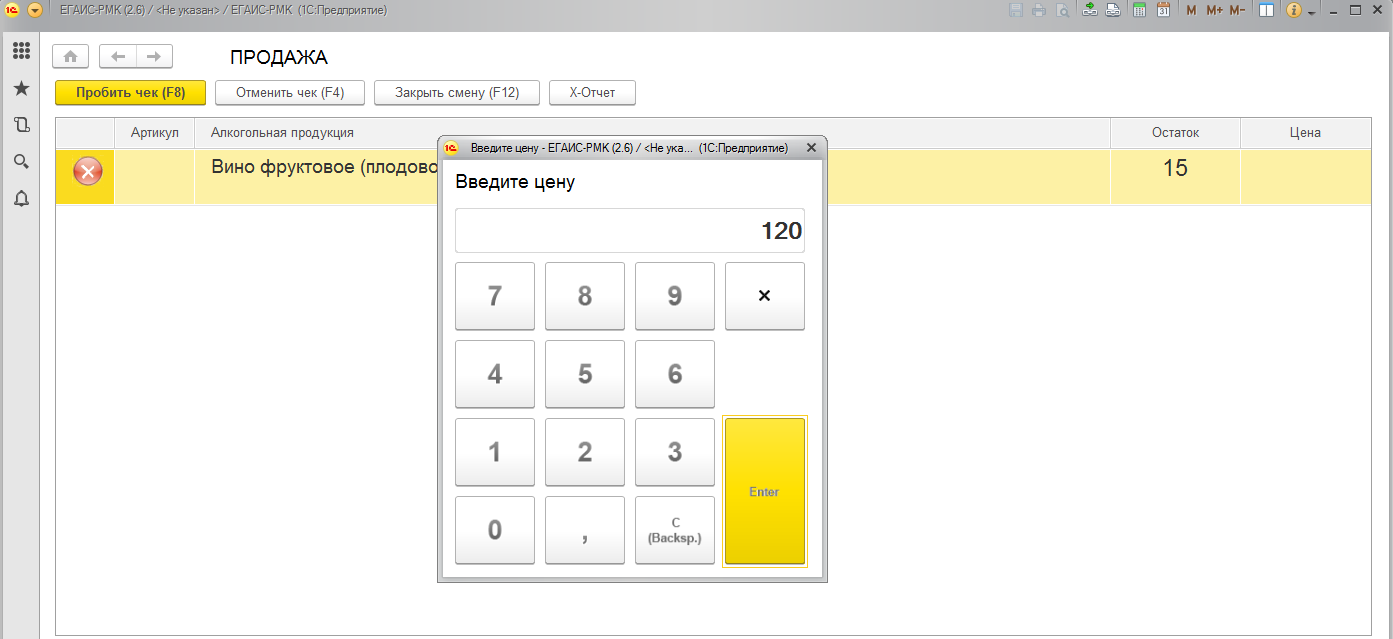Screen dimensions: 1393x639
Task: Tap keypad digit 1
Action: pyautogui.click(x=495, y=452)
